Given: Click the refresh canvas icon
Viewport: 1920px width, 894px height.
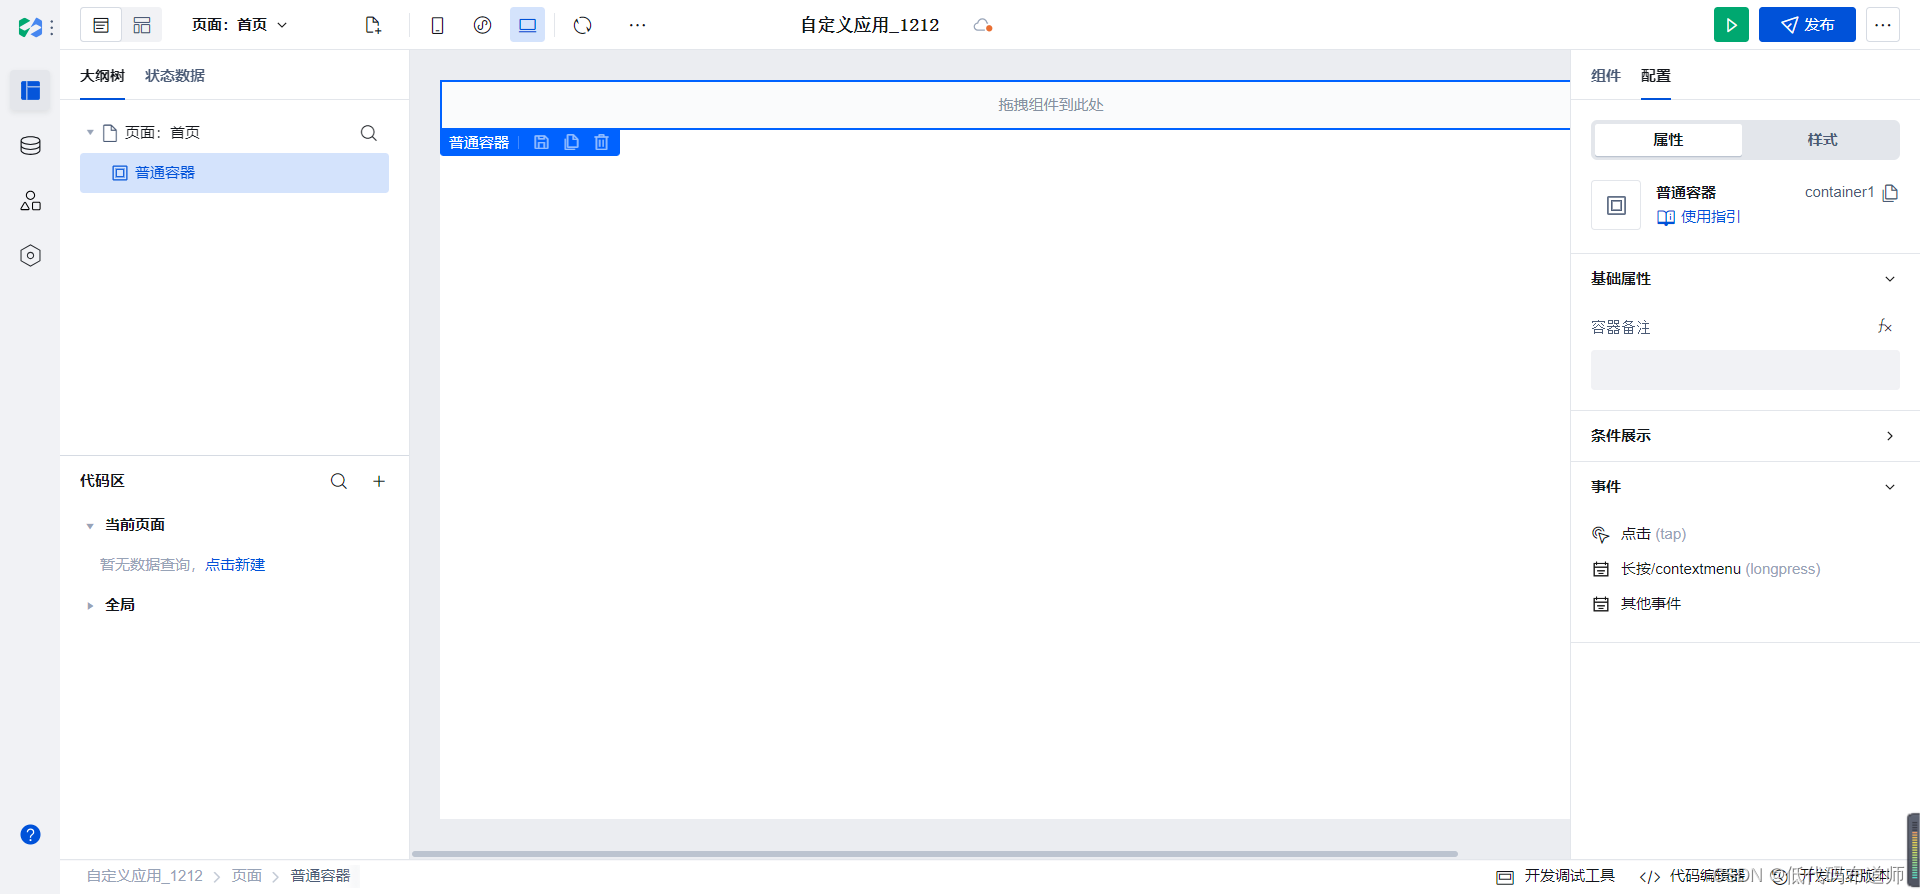Looking at the screenshot, I should pyautogui.click(x=583, y=25).
